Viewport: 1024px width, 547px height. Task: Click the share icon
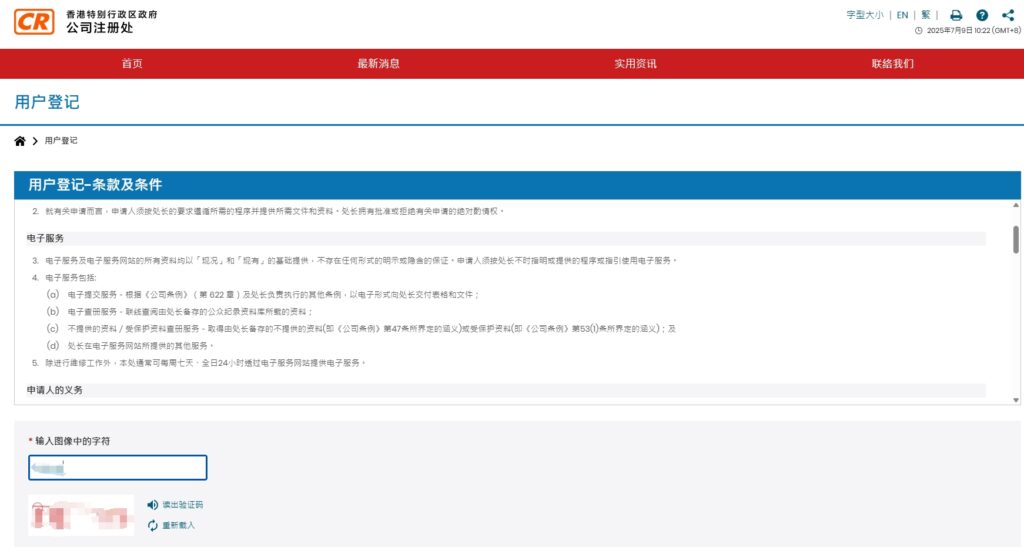tap(1008, 15)
